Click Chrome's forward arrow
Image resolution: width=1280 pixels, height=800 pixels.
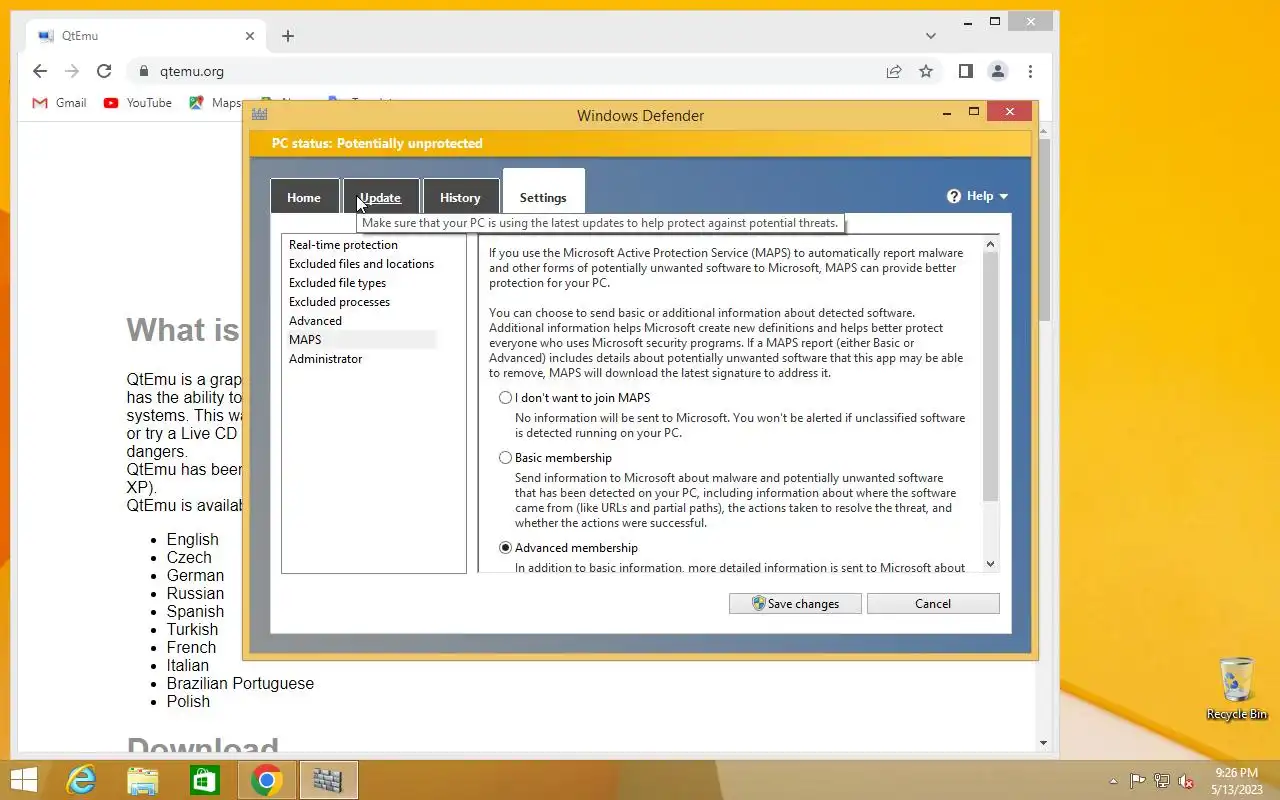(71, 71)
